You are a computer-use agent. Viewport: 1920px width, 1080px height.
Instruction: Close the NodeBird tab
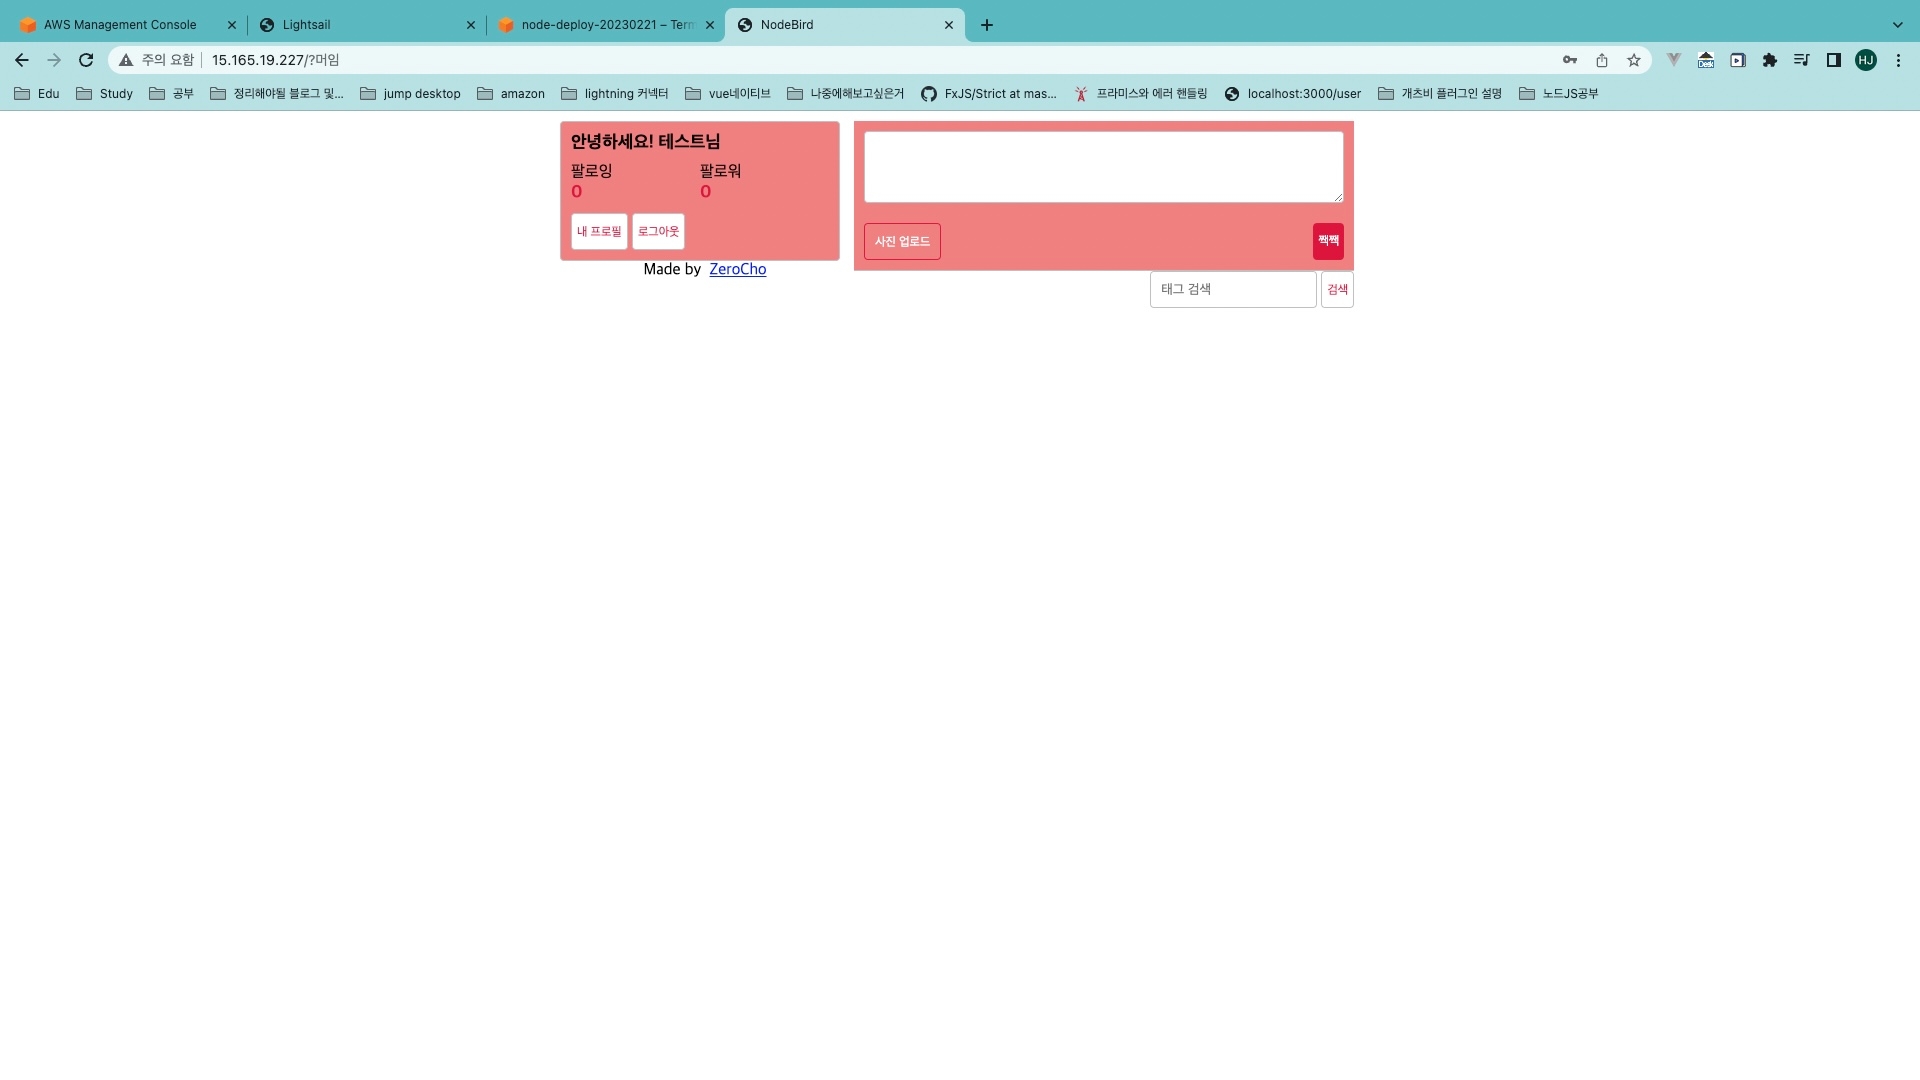949,25
